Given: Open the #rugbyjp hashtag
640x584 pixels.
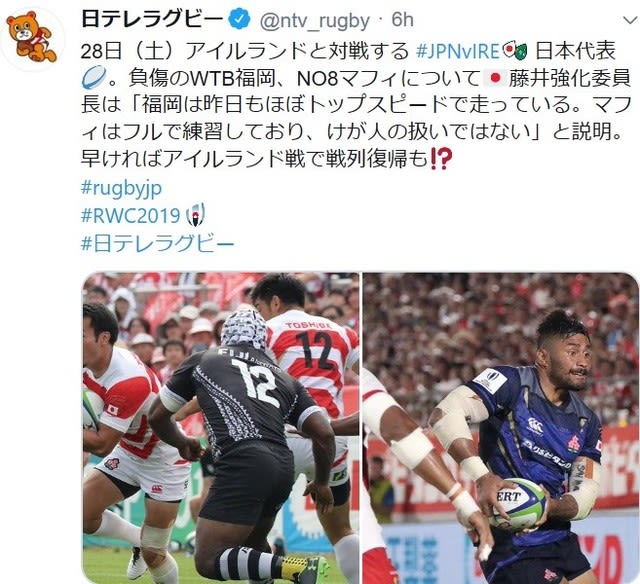Looking at the screenshot, I should (121, 188).
